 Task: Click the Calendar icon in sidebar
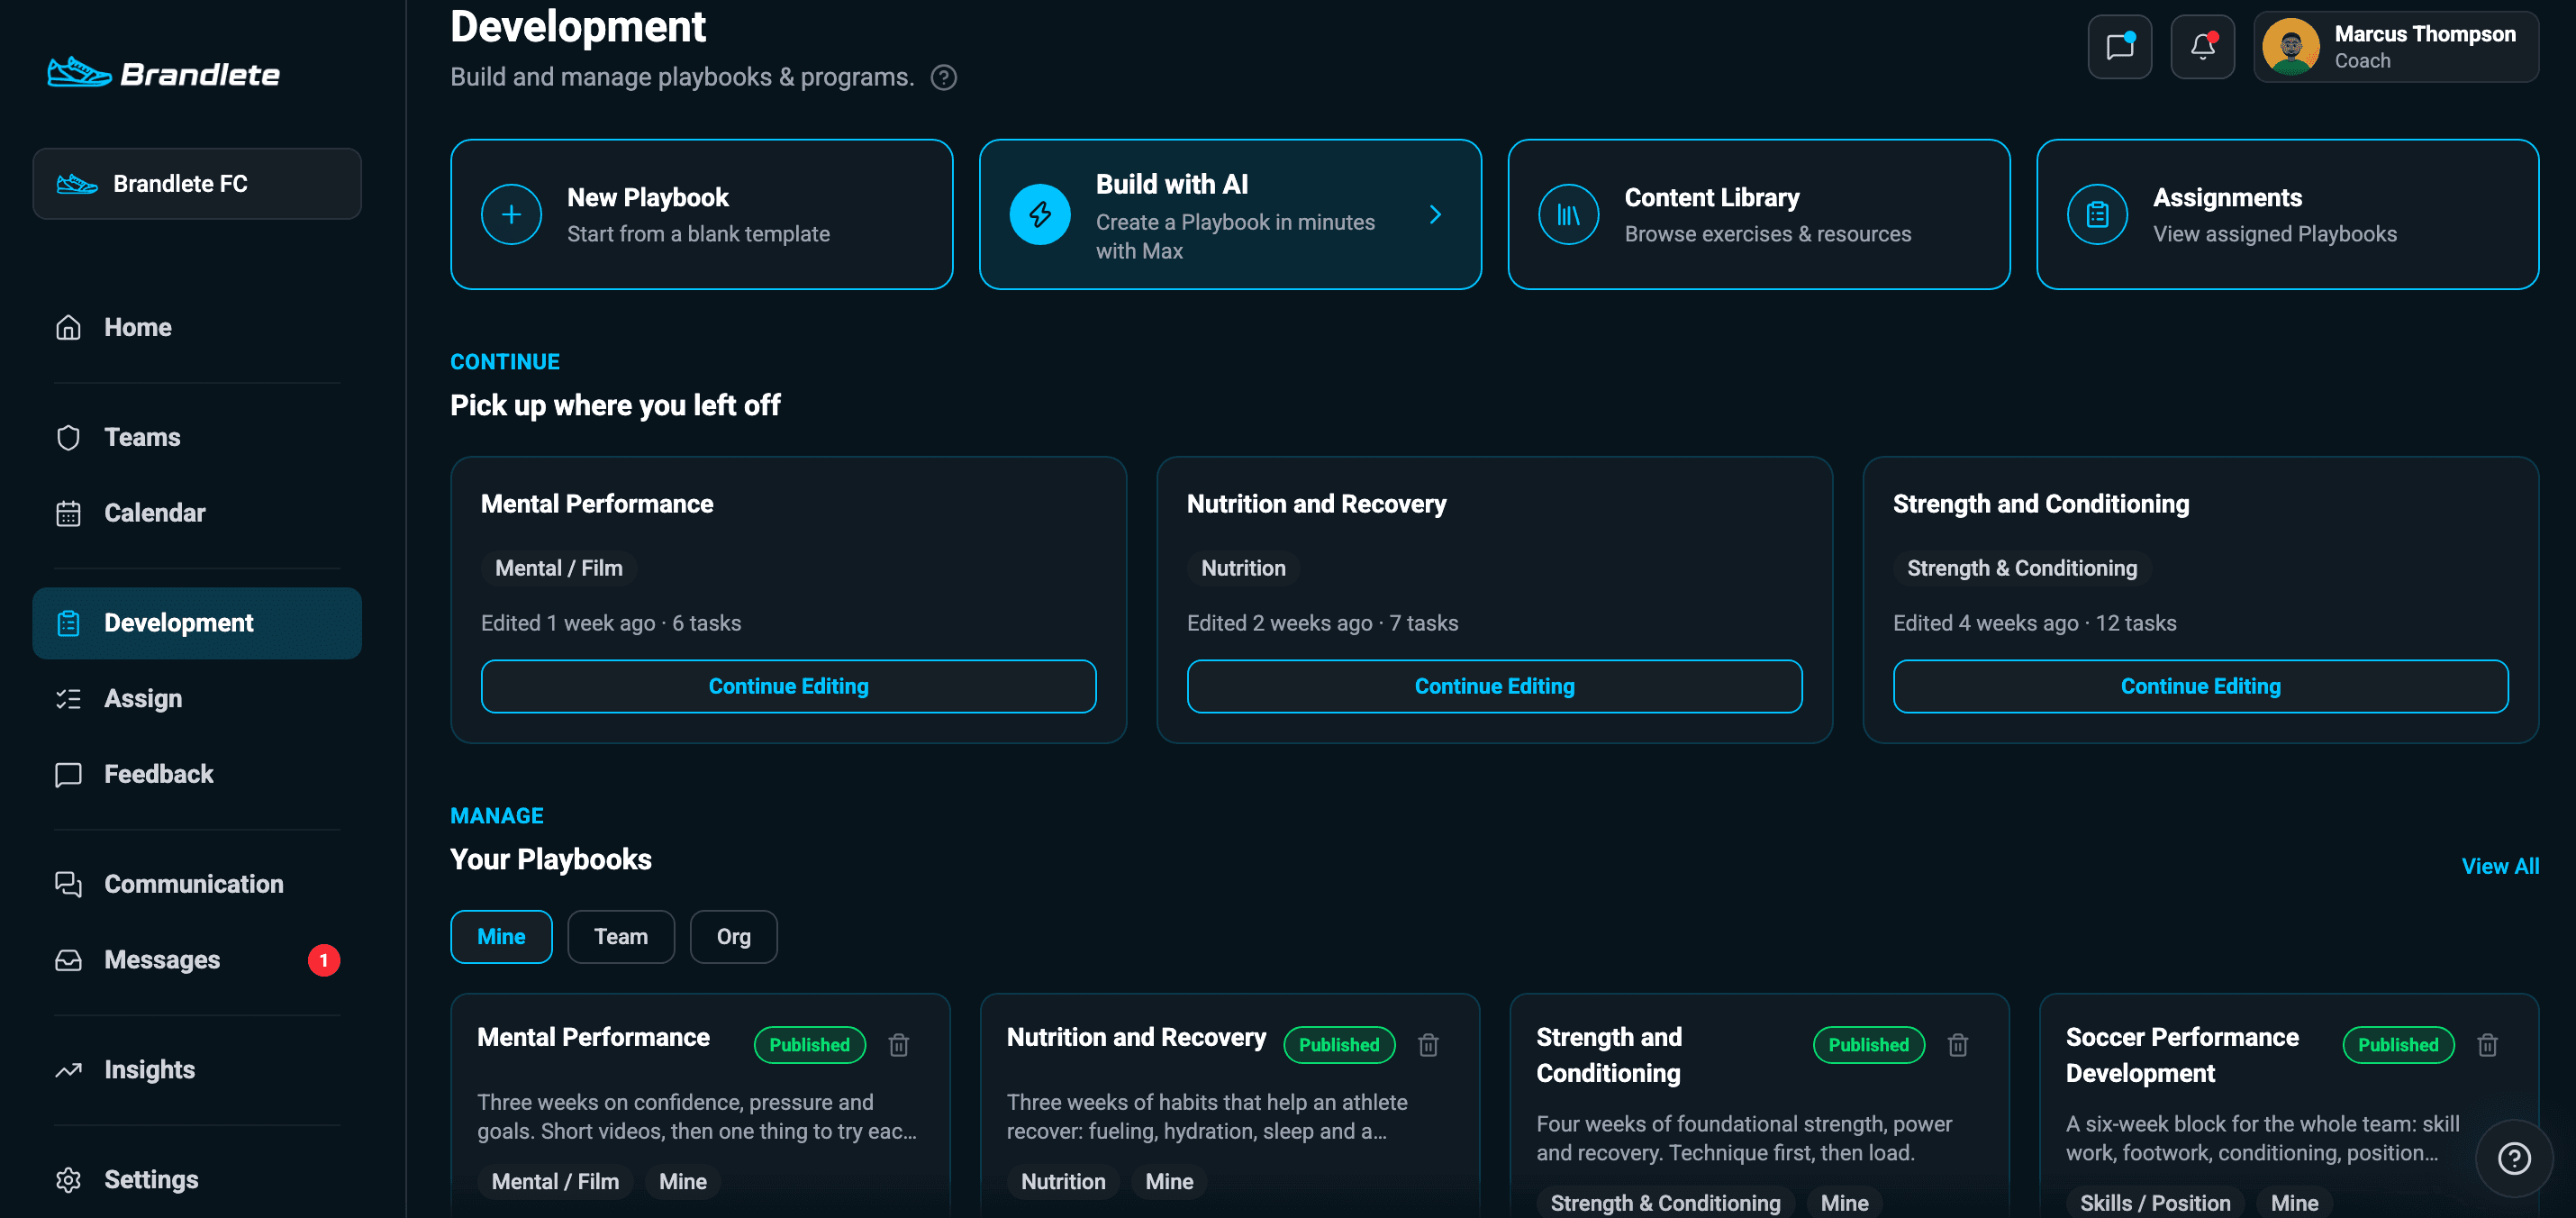click(x=68, y=513)
